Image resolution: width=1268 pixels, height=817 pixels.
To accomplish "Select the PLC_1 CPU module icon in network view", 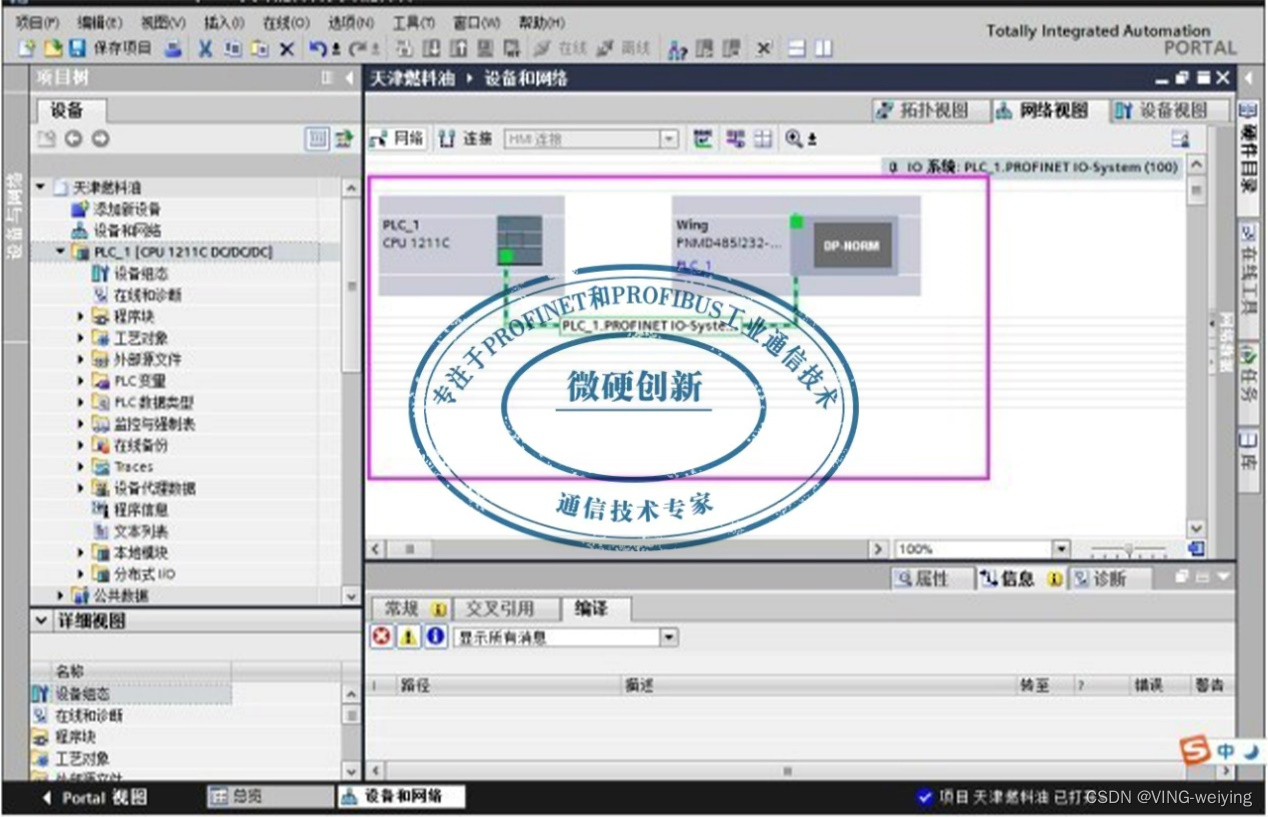I will tap(519, 240).
